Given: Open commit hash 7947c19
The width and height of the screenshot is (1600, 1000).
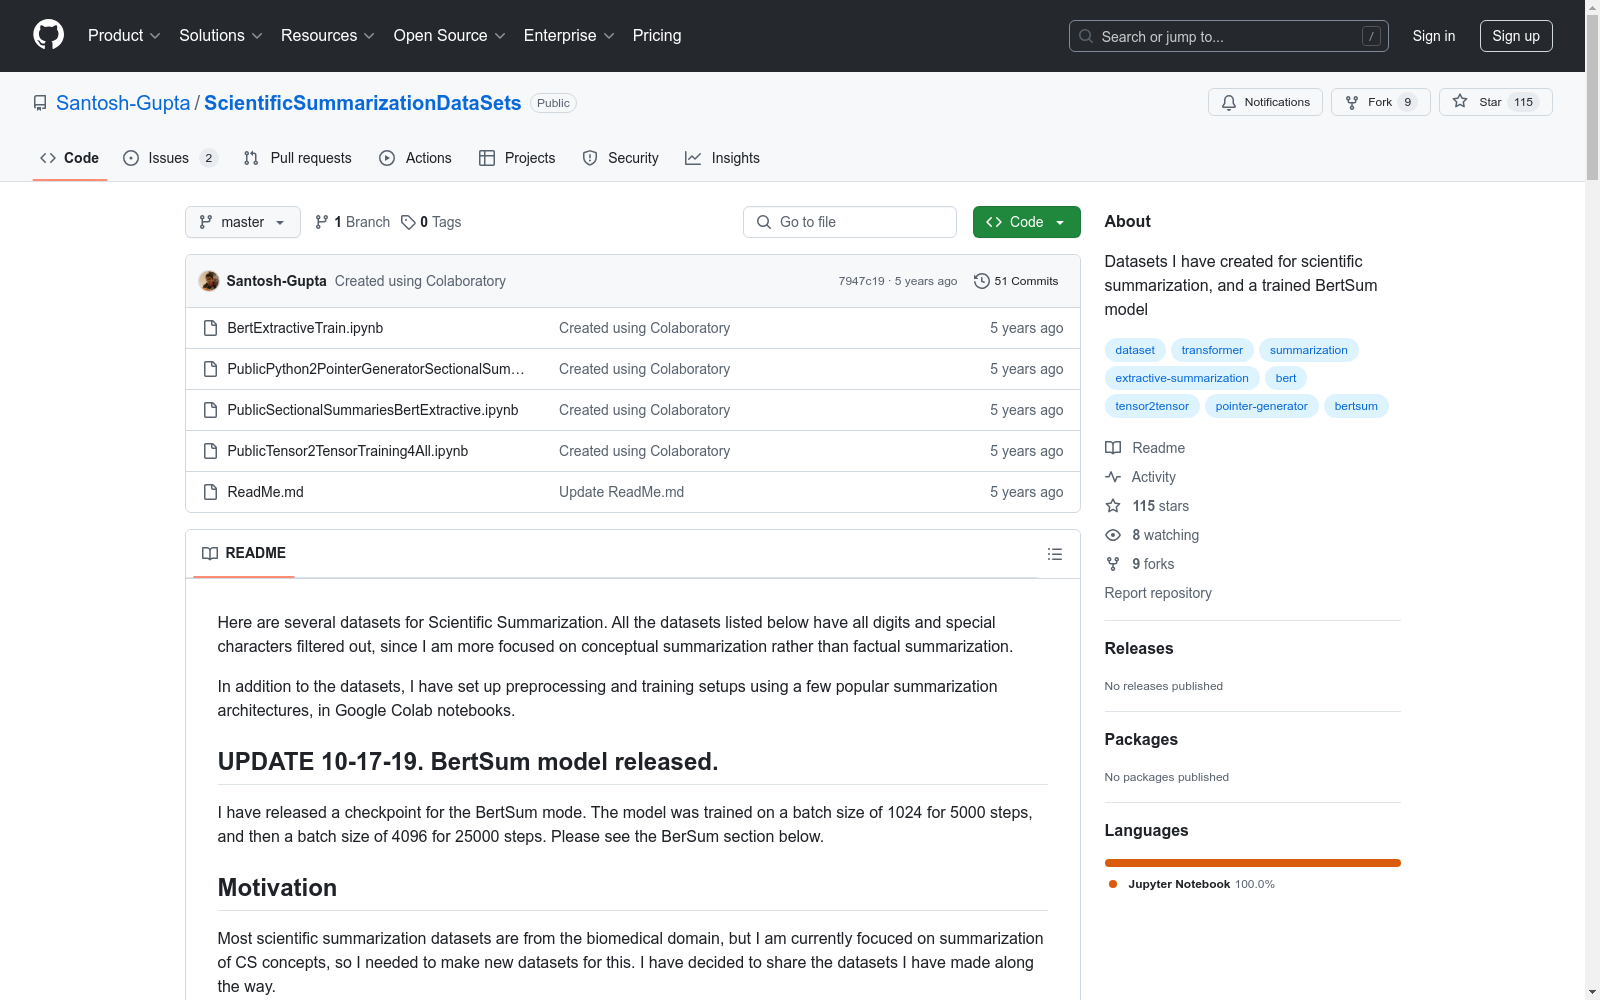Looking at the screenshot, I should point(861,281).
